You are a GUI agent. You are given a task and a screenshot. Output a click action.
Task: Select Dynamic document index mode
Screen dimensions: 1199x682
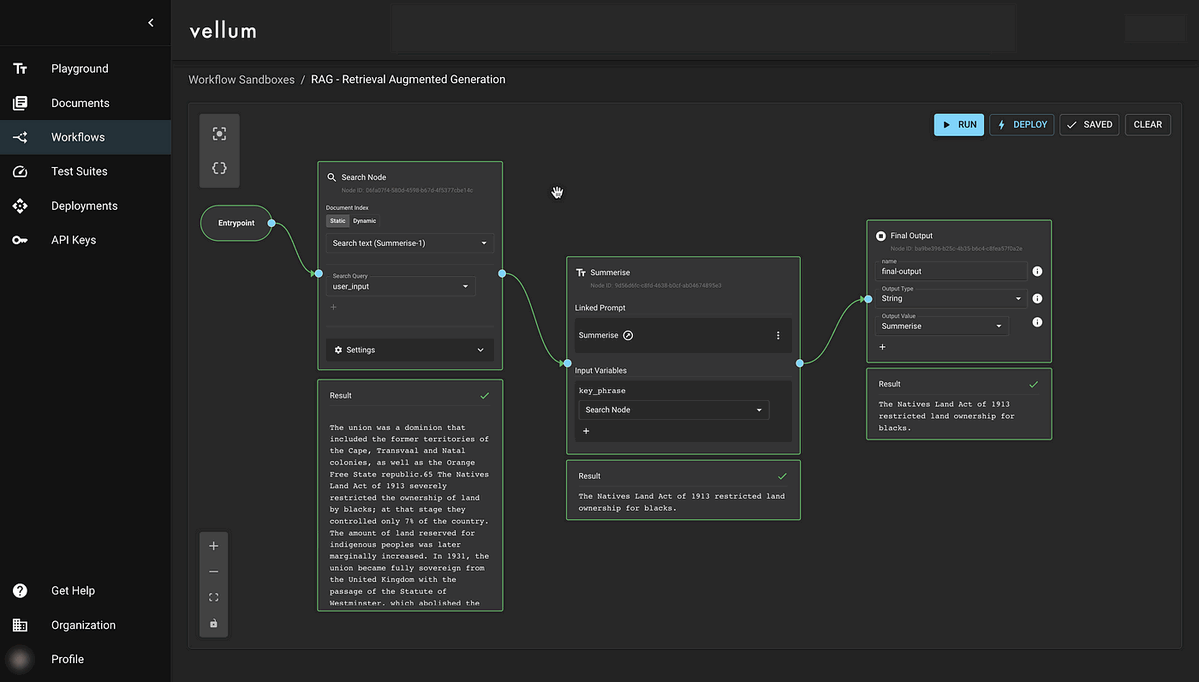tap(365, 221)
